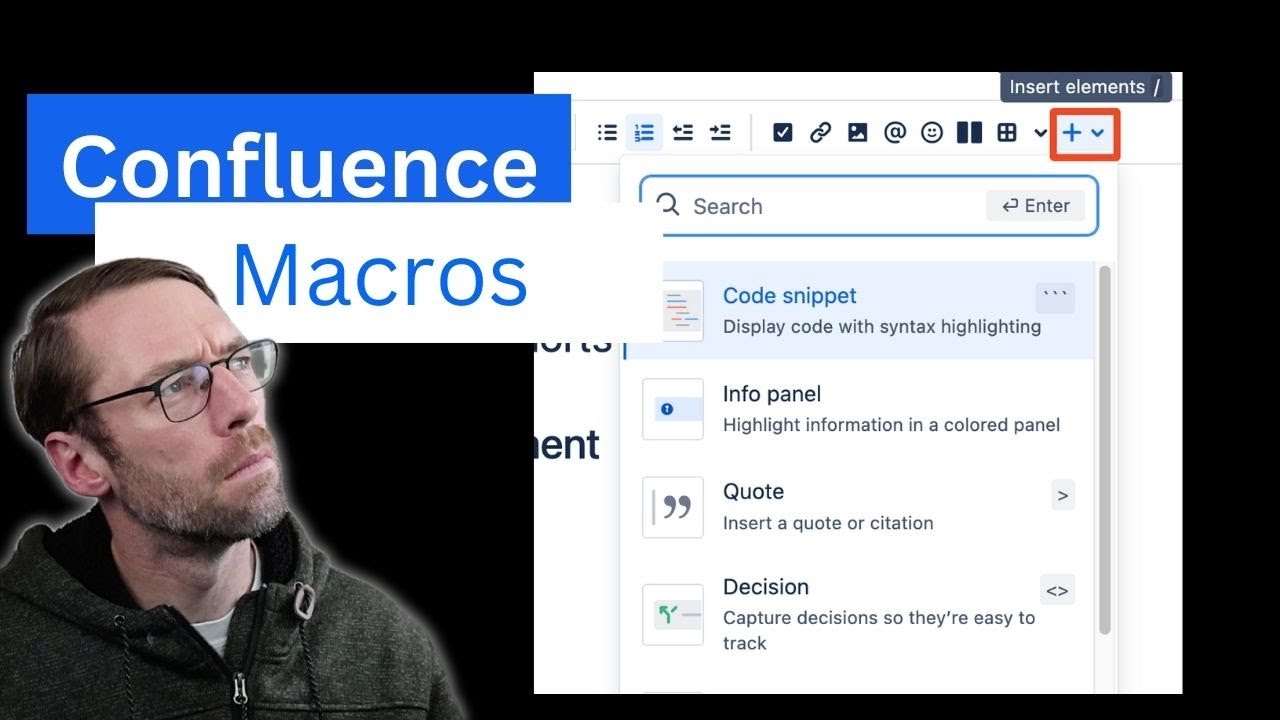The width and height of the screenshot is (1280, 720).
Task: Click the Quote marks thumbnail icon
Action: pos(673,507)
